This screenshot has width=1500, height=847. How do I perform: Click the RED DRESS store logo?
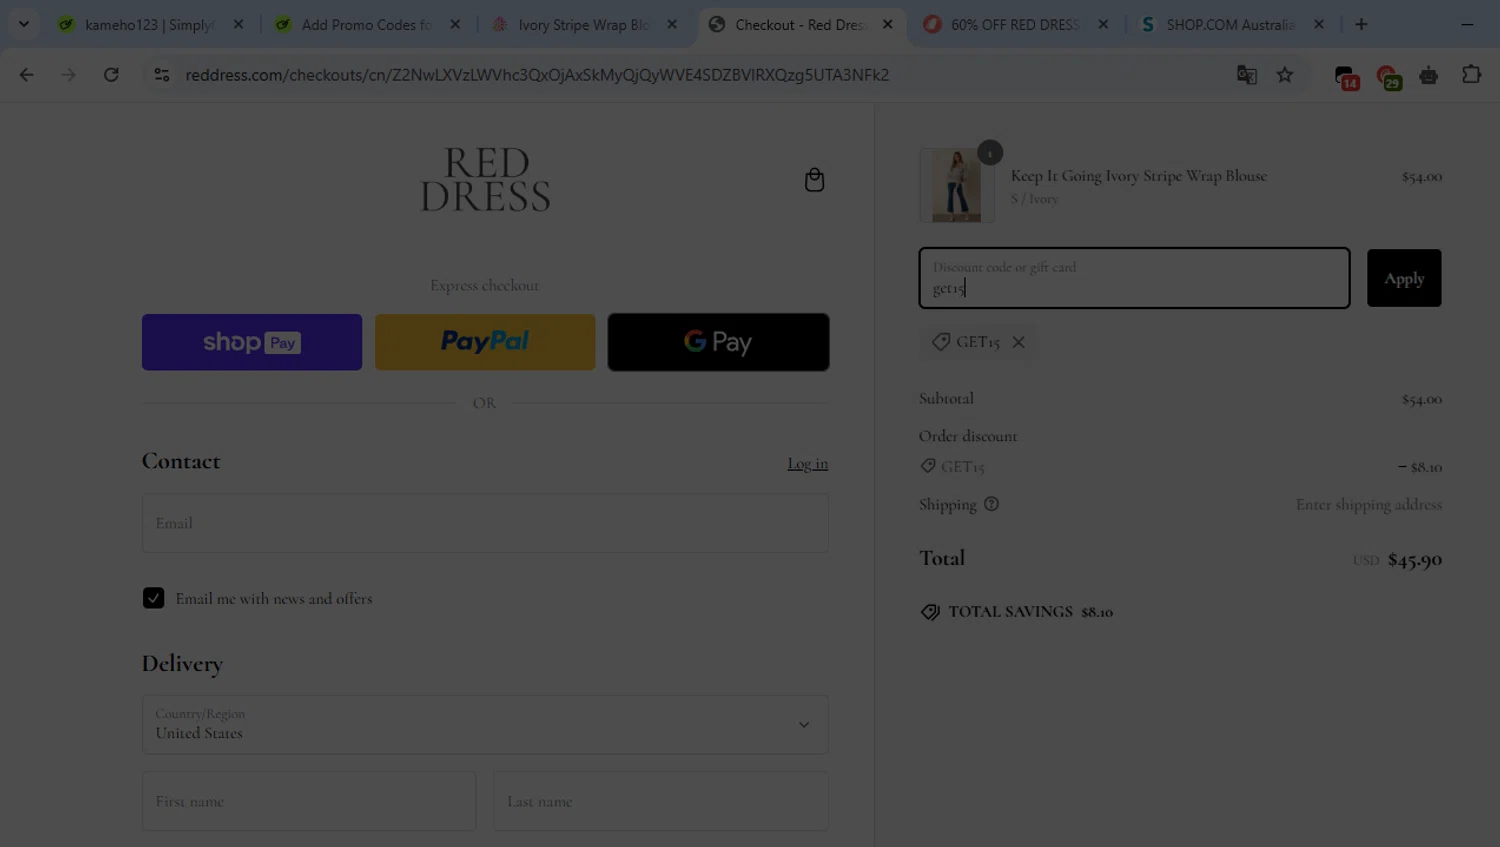coord(485,180)
